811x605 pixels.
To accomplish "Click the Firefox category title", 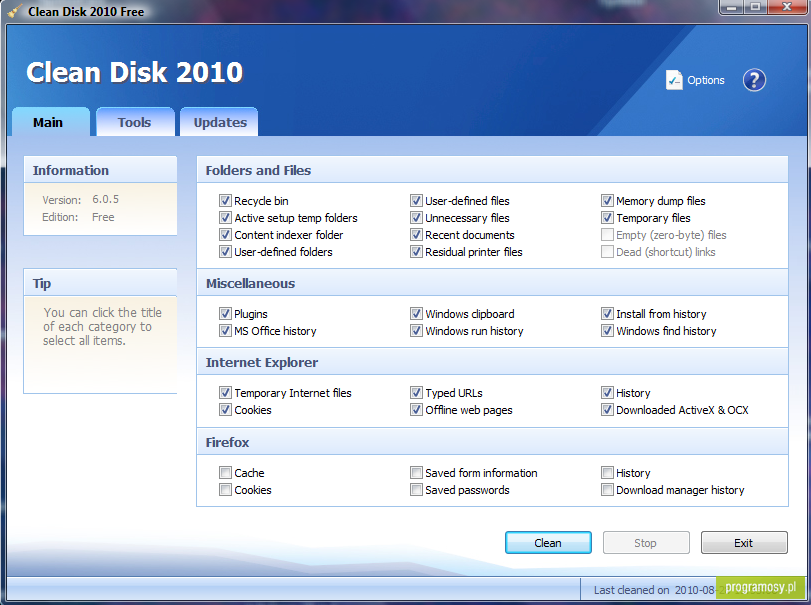I will tap(228, 442).
